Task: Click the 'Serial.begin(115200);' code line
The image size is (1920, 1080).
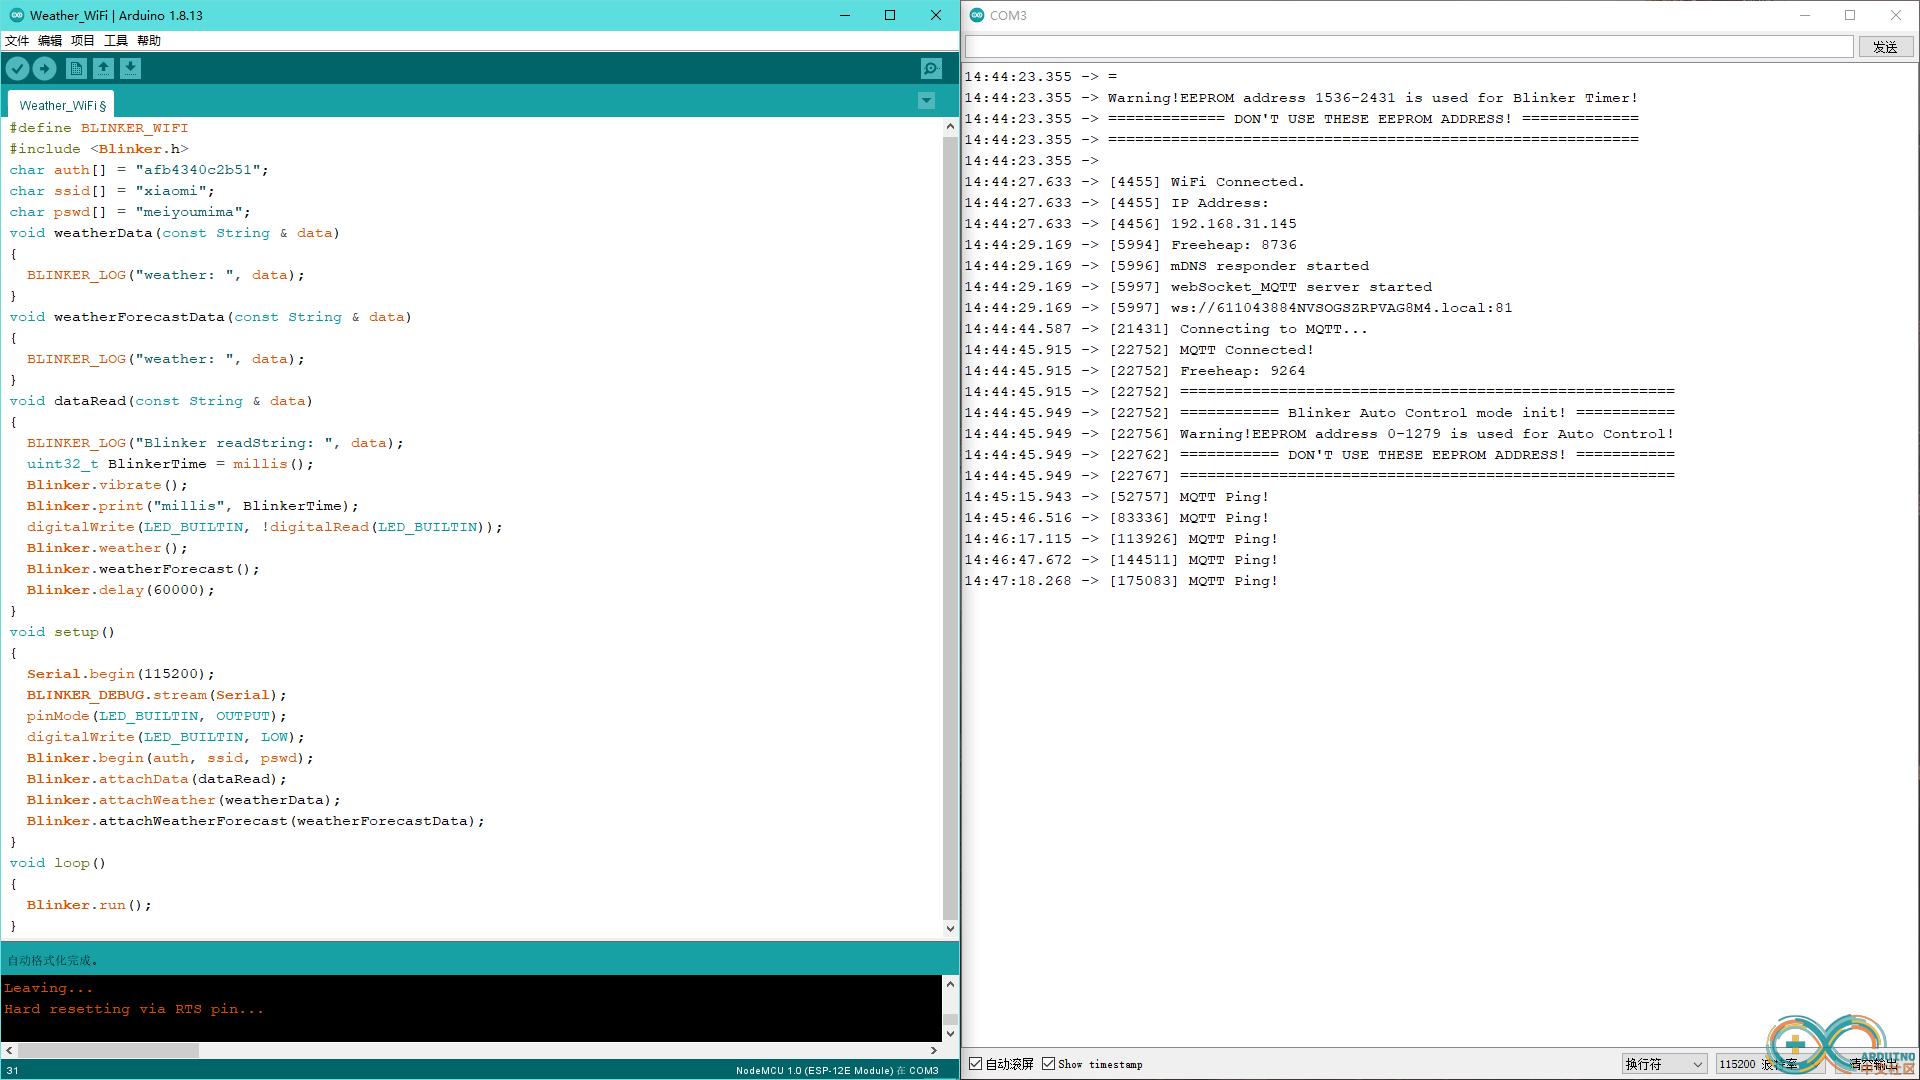Action: pyautogui.click(x=120, y=674)
